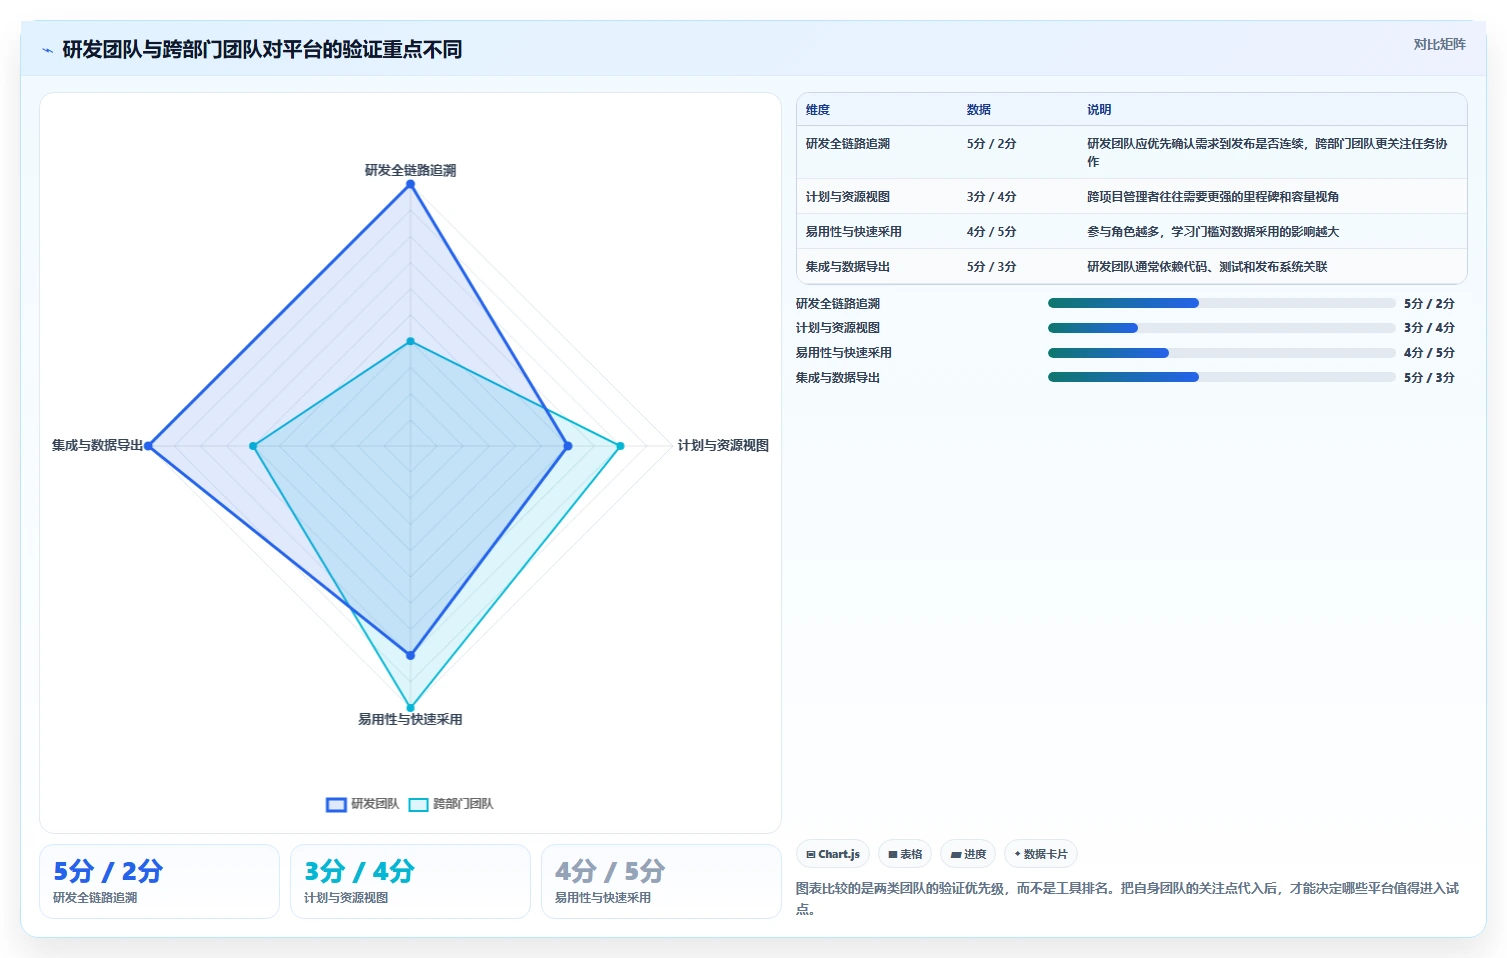
Task: Select the 表格 tag chip
Action: click(x=905, y=854)
